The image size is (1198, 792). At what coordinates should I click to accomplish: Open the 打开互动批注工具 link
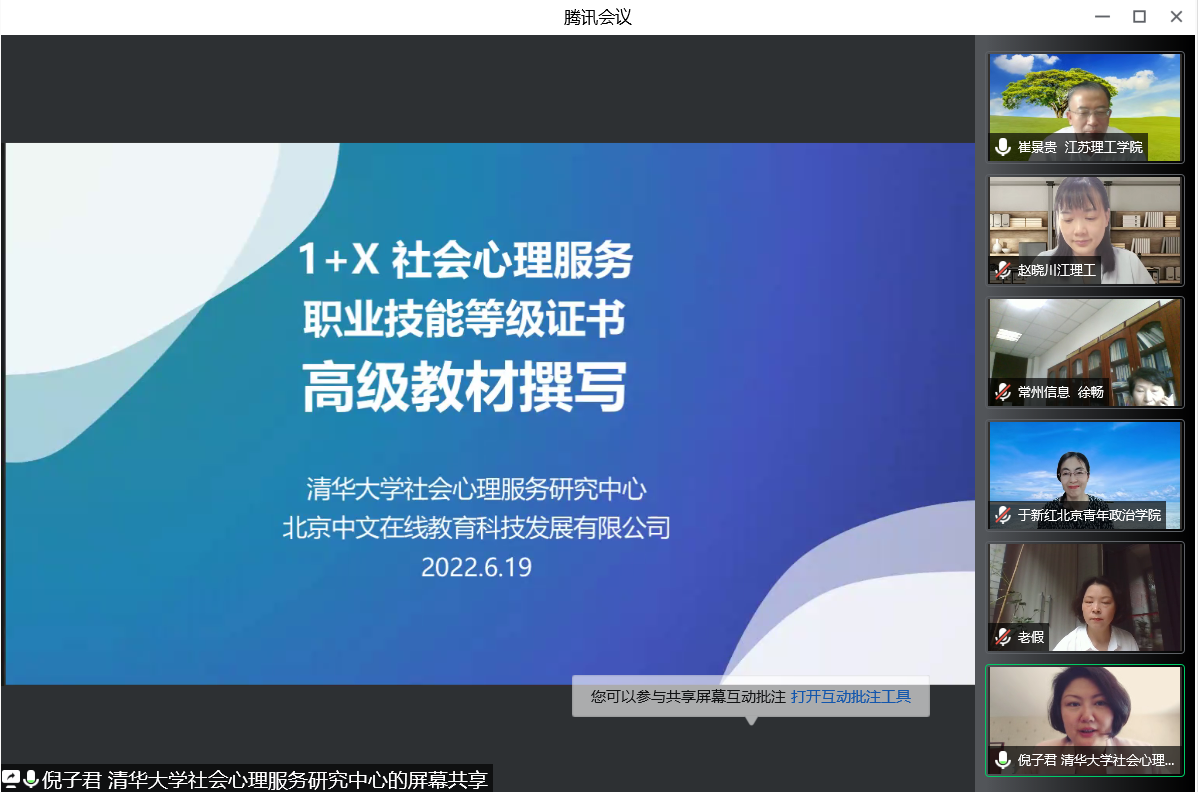(851, 697)
